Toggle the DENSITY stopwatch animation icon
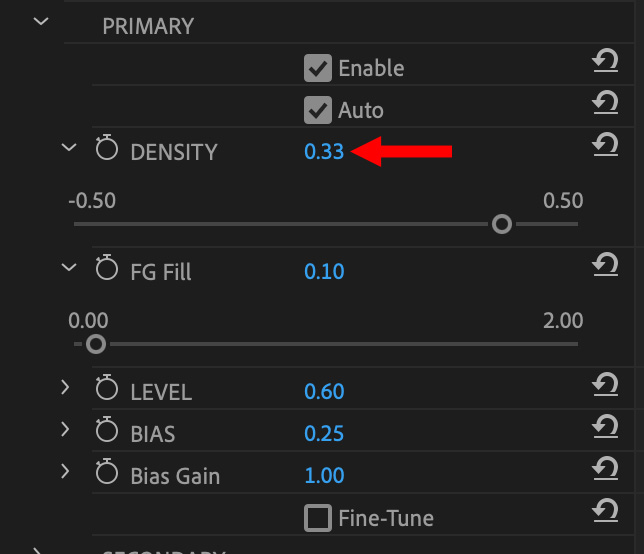 point(106,151)
